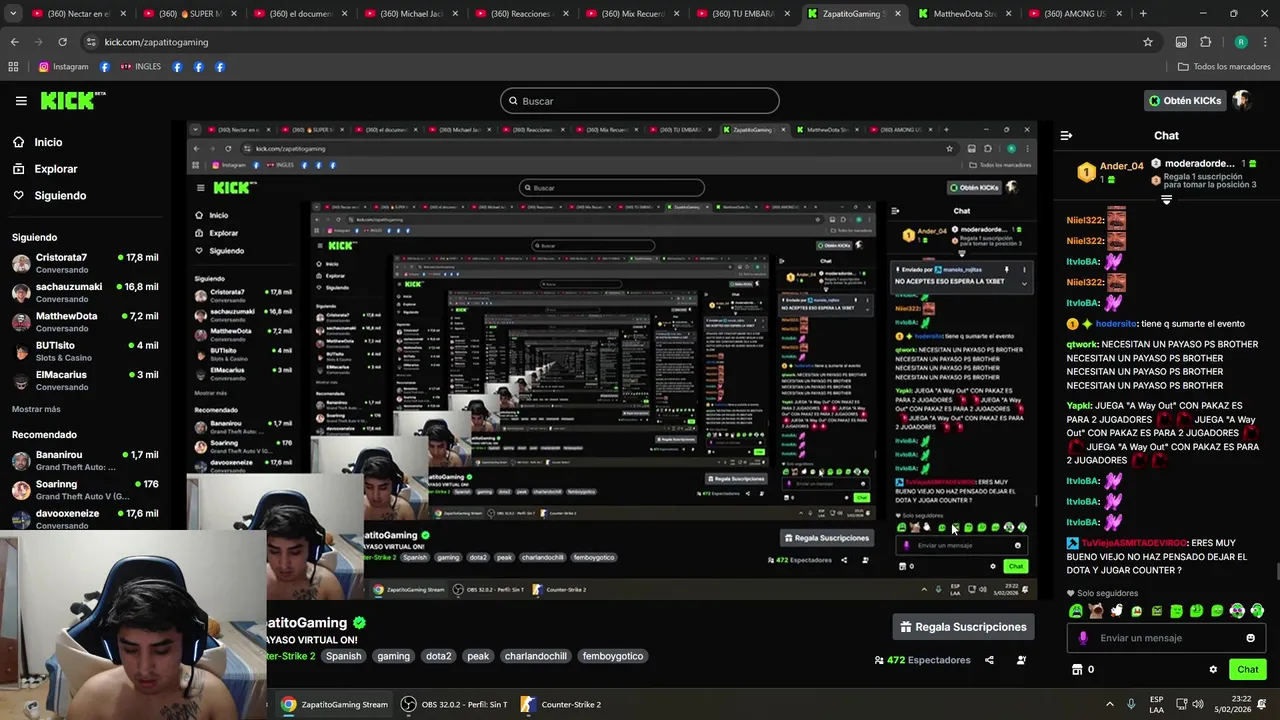Screen dimensions: 1280x720
Task: Focus the Buscar search field
Action: [640, 101]
